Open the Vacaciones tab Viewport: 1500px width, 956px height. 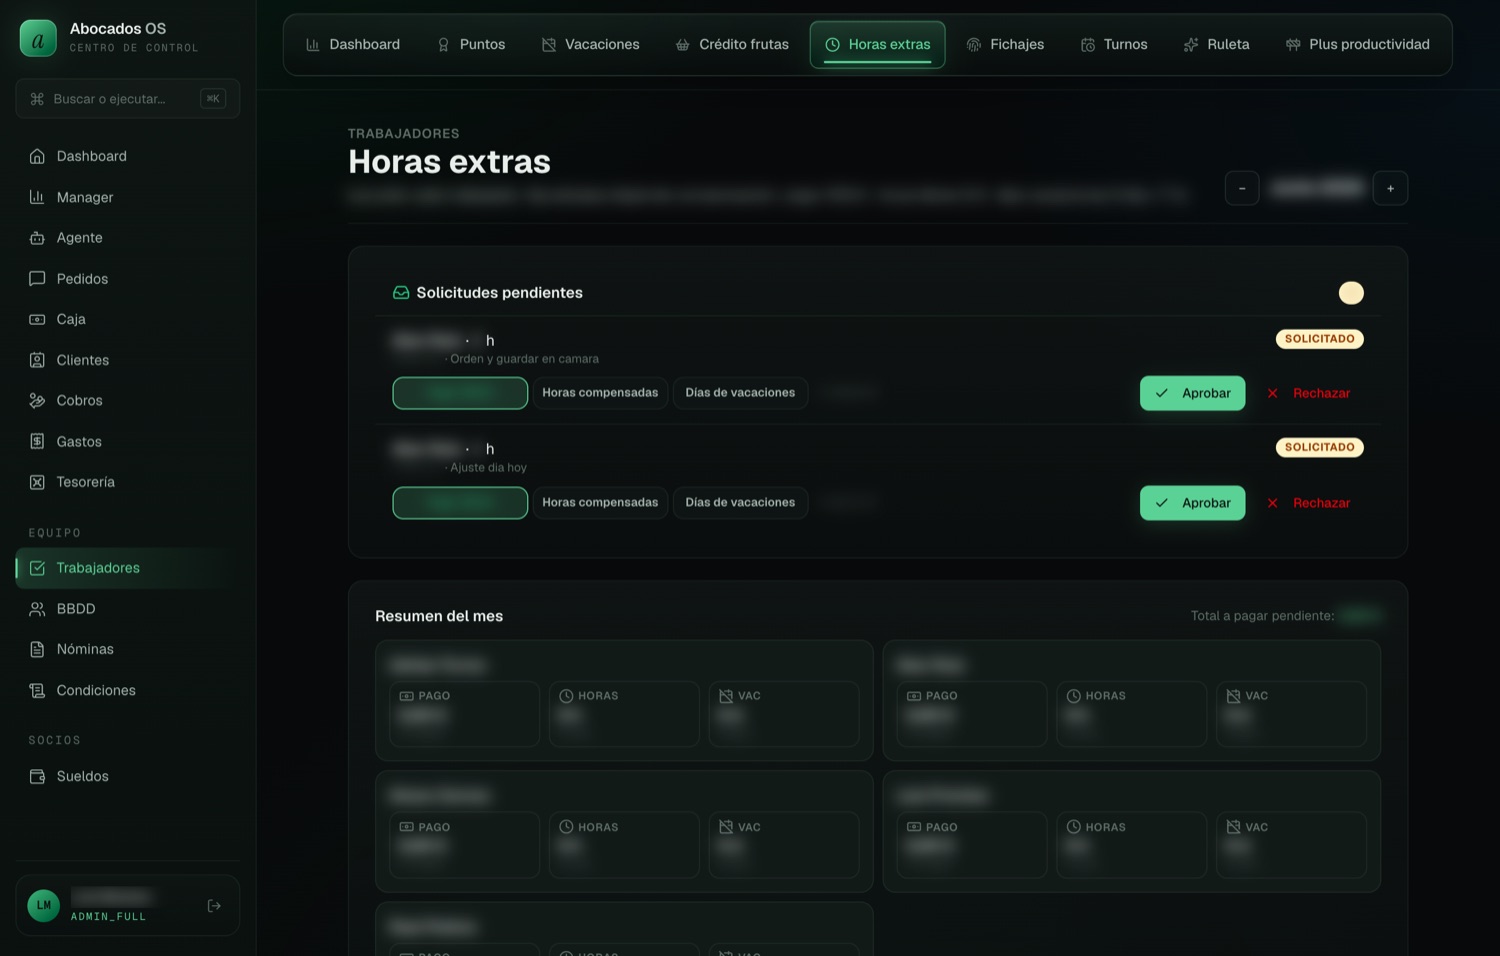pos(590,45)
